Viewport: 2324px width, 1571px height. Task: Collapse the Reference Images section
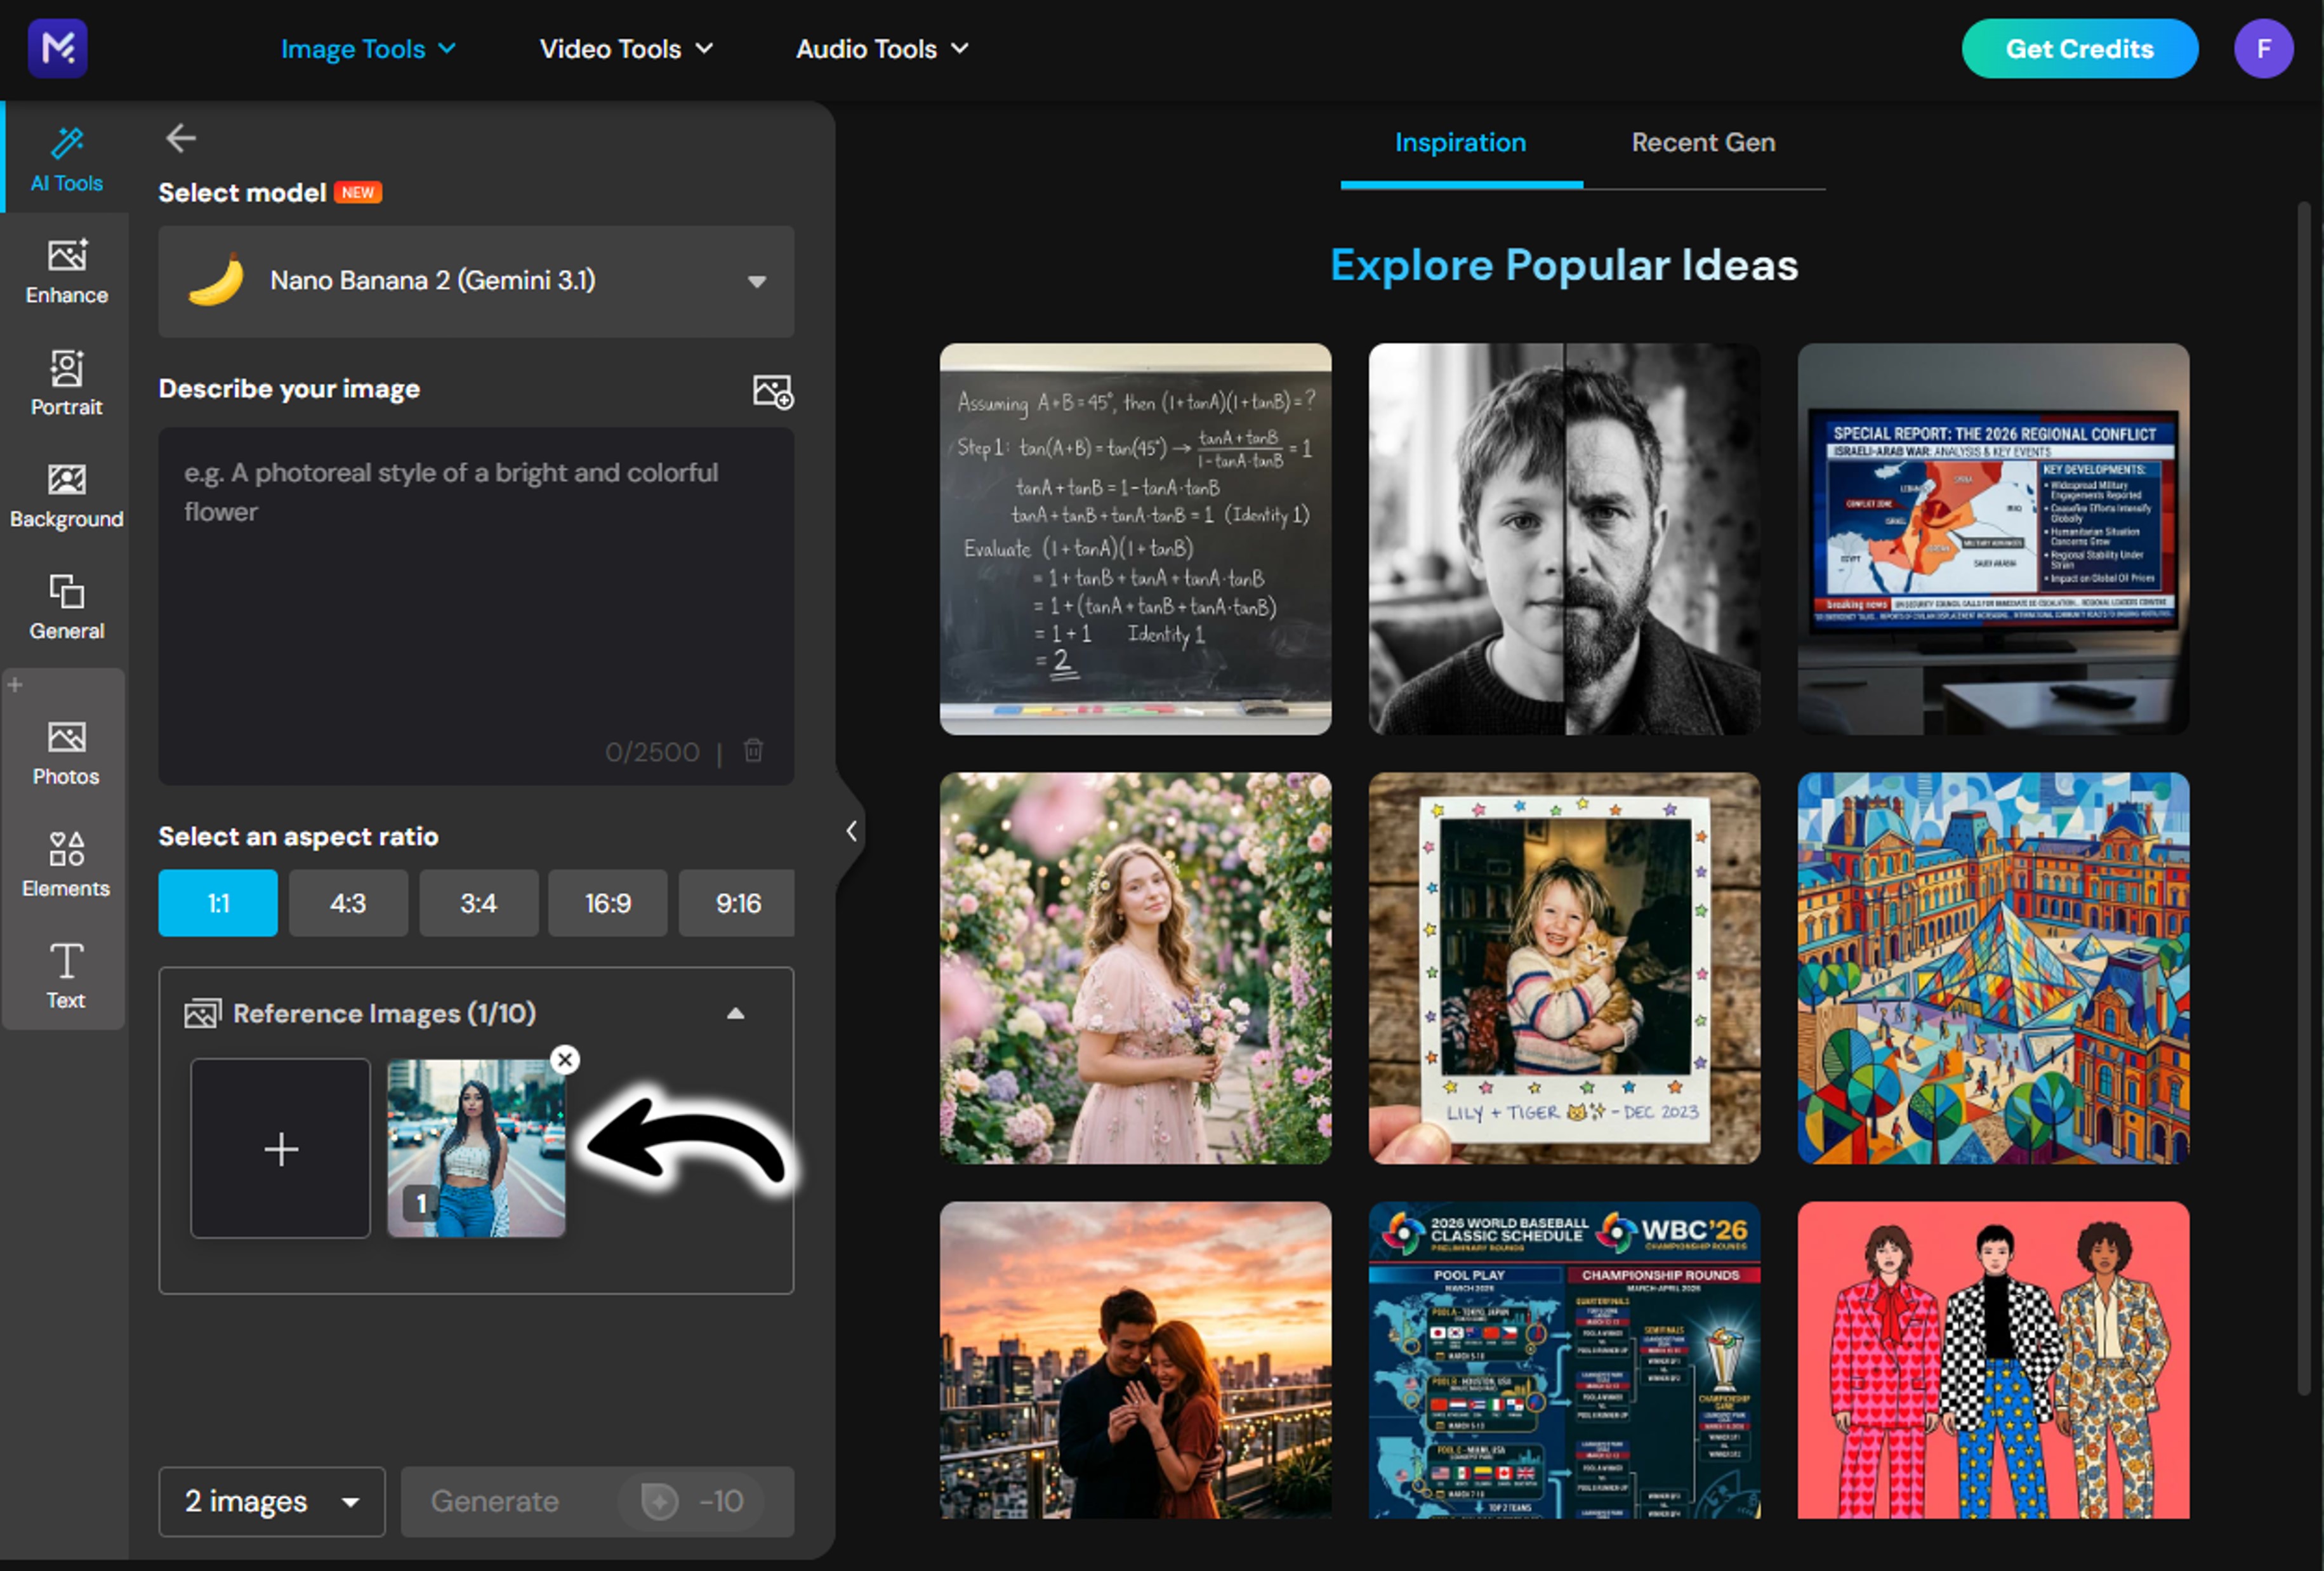pos(735,1013)
